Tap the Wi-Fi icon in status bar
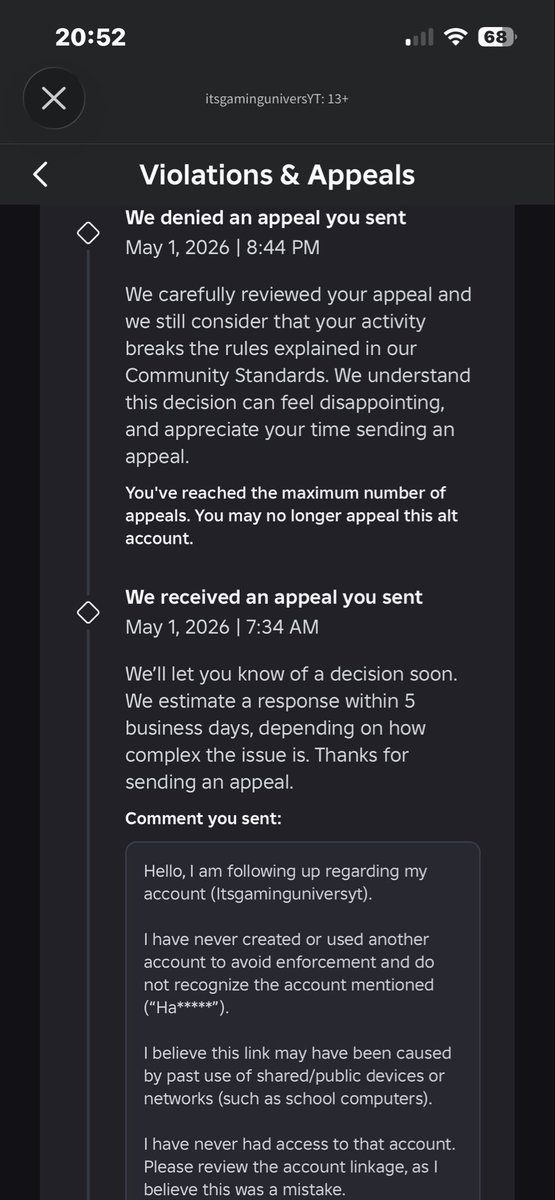 457,37
